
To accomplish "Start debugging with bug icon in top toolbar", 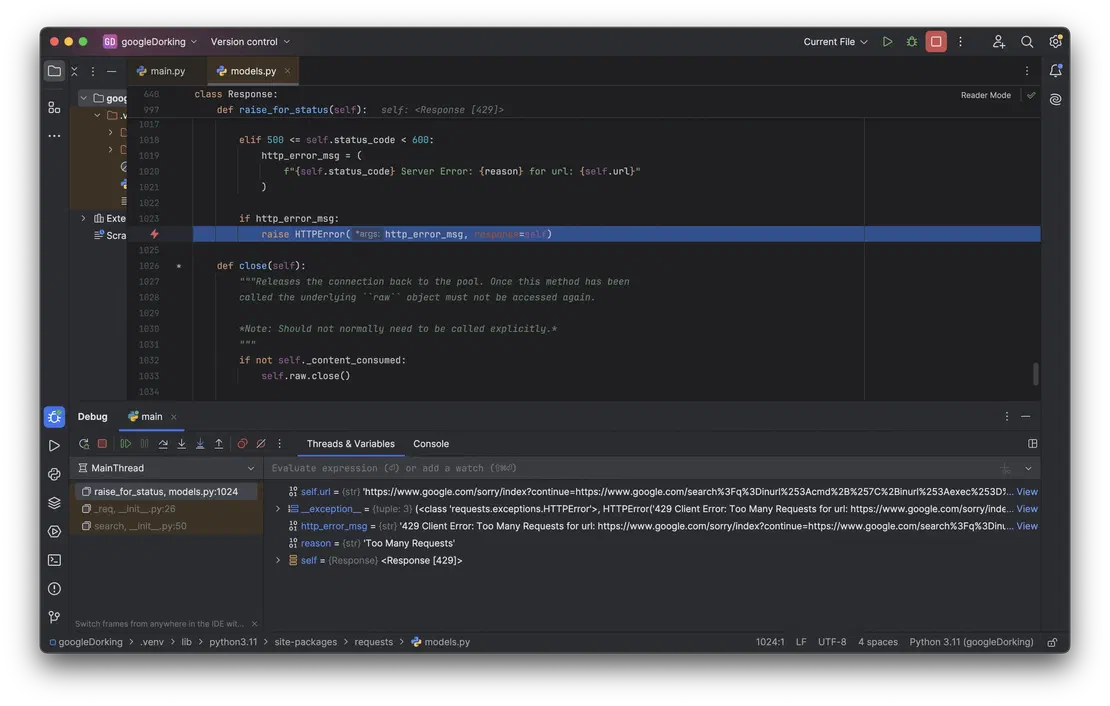I will point(912,42).
